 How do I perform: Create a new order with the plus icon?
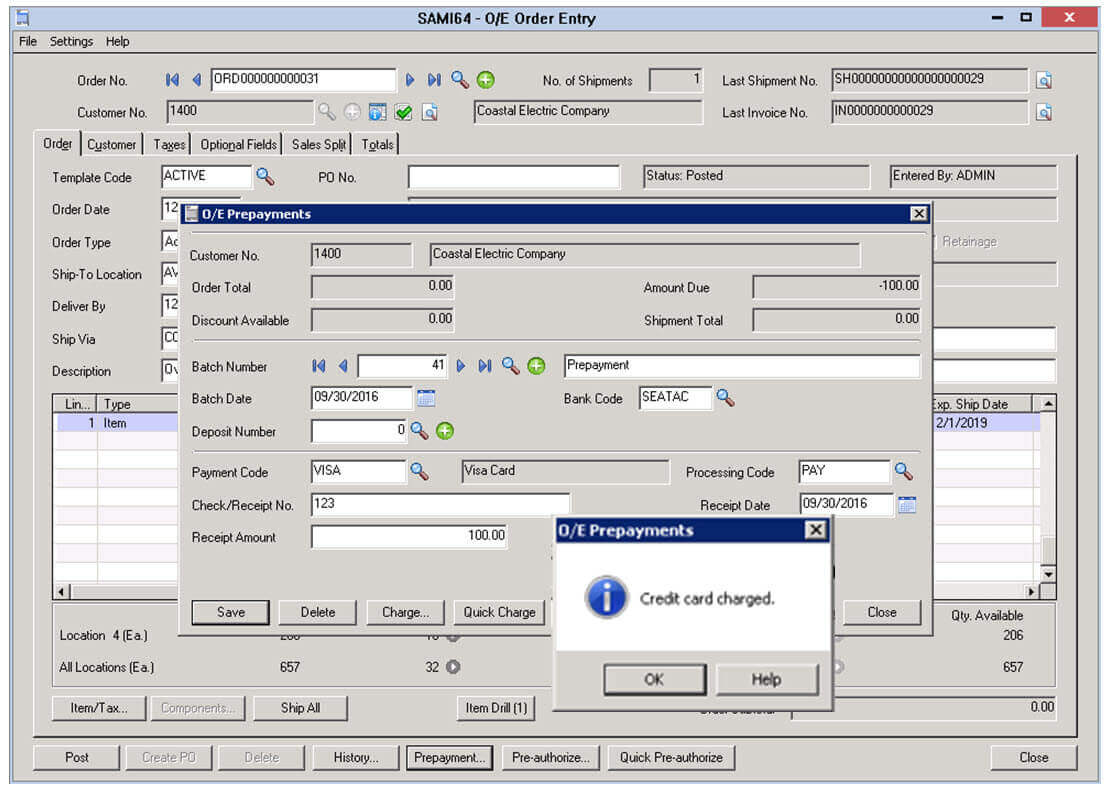484,80
